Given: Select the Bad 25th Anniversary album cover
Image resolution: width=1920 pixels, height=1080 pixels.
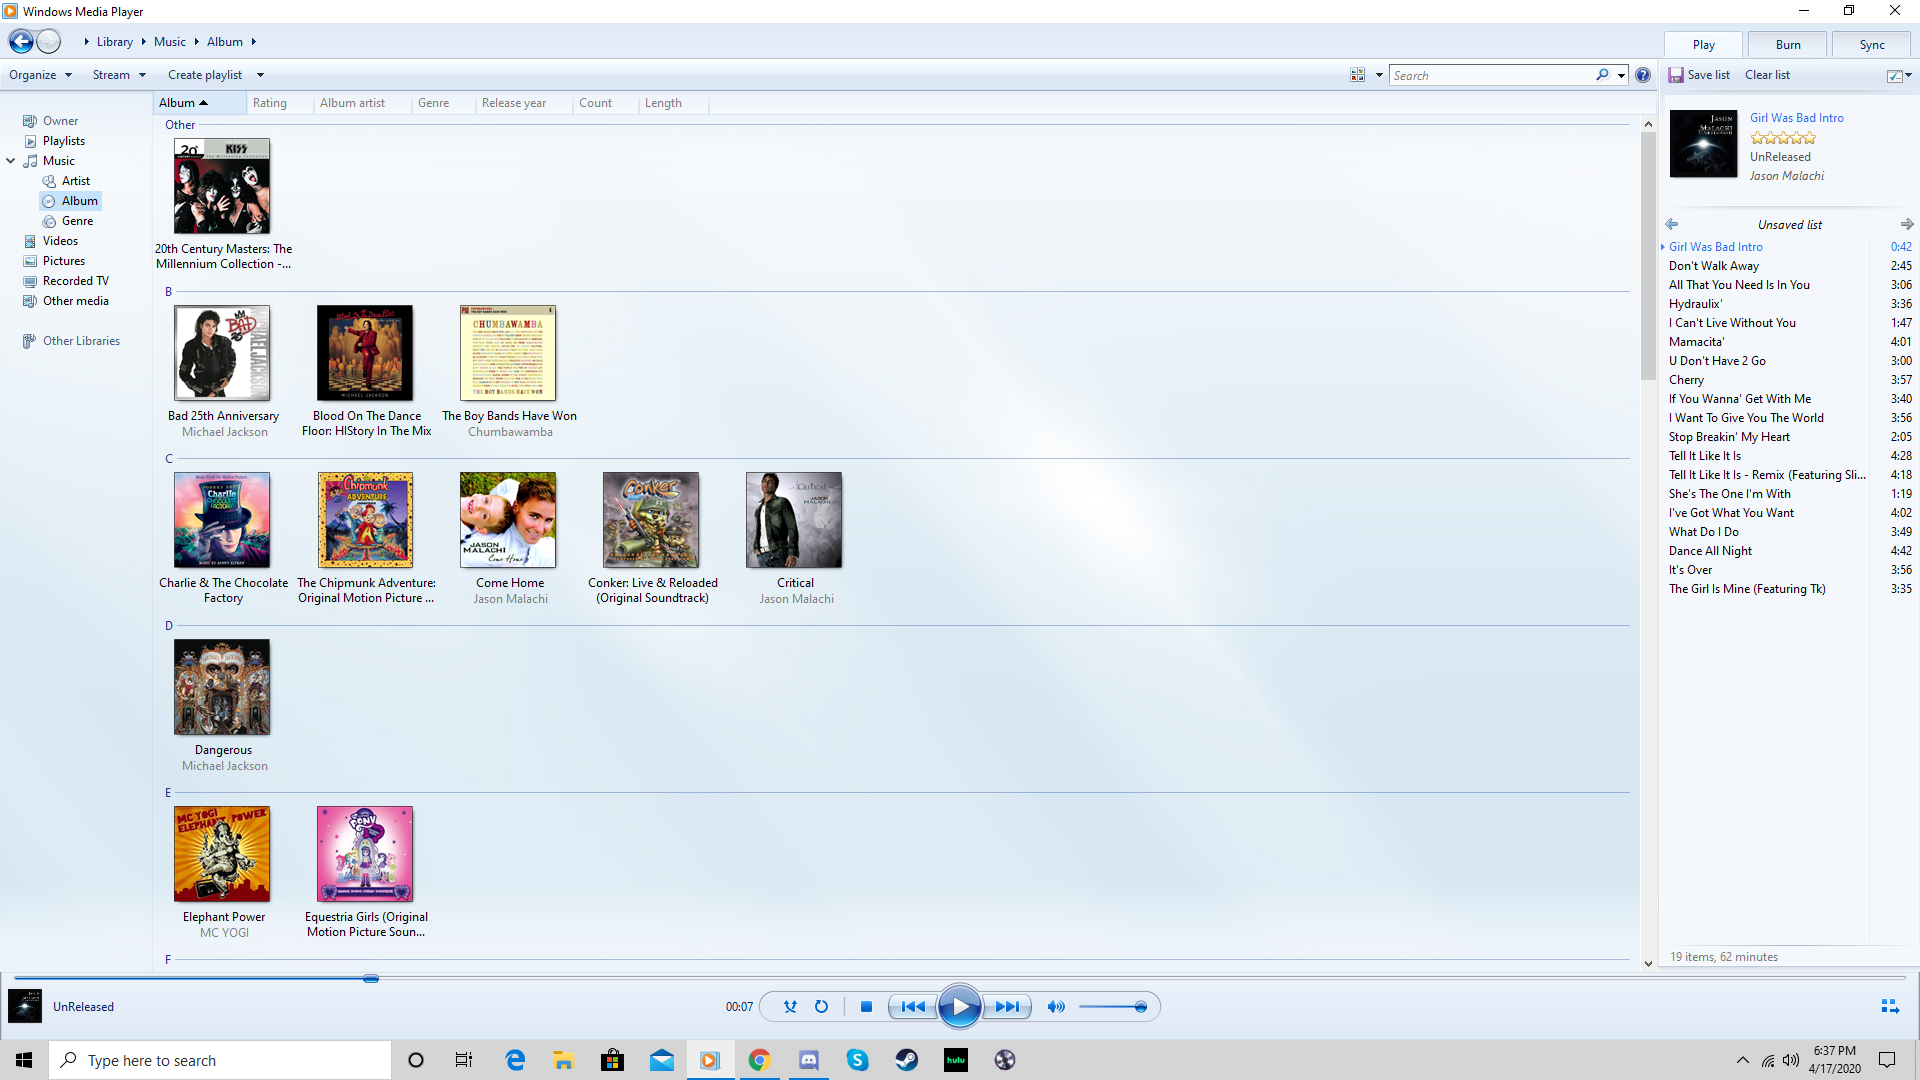Looking at the screenshot, I should (222, 353).
